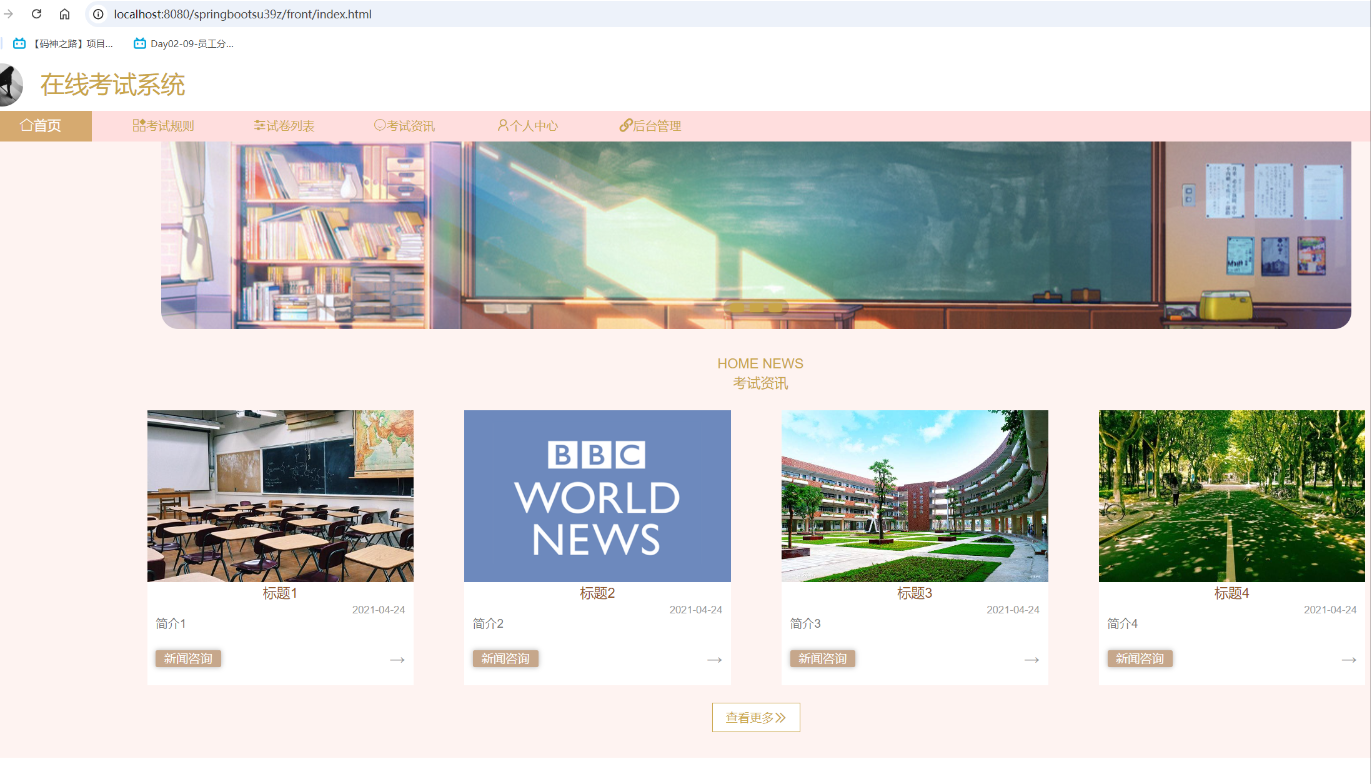Click the site info icon in address bar

(98, 14)
